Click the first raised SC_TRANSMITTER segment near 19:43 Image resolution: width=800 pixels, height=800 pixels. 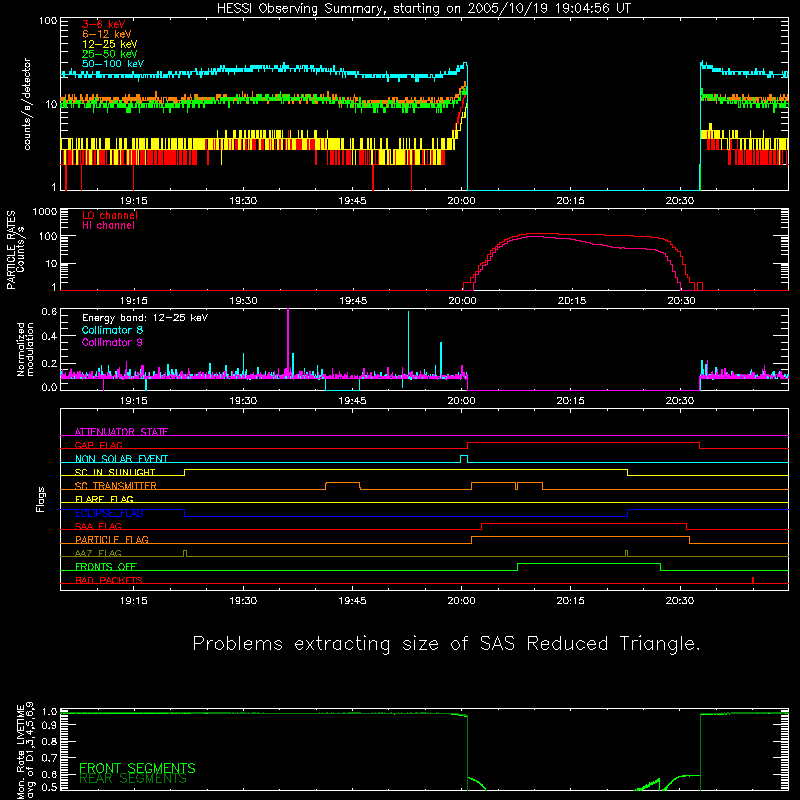(342, 483)
